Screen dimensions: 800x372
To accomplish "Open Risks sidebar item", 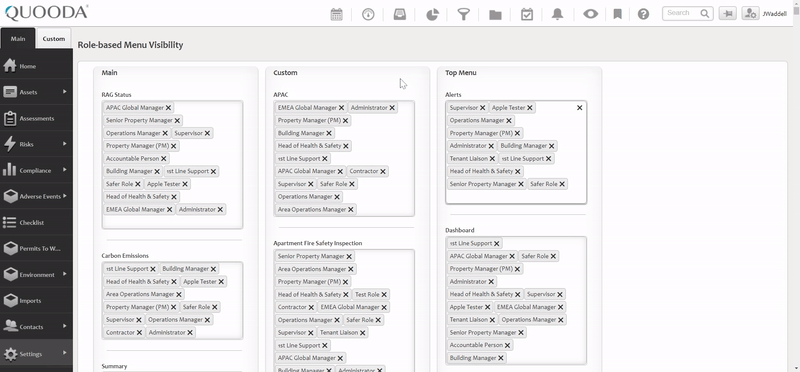I will pyautogui.click(x=36, y=144).
